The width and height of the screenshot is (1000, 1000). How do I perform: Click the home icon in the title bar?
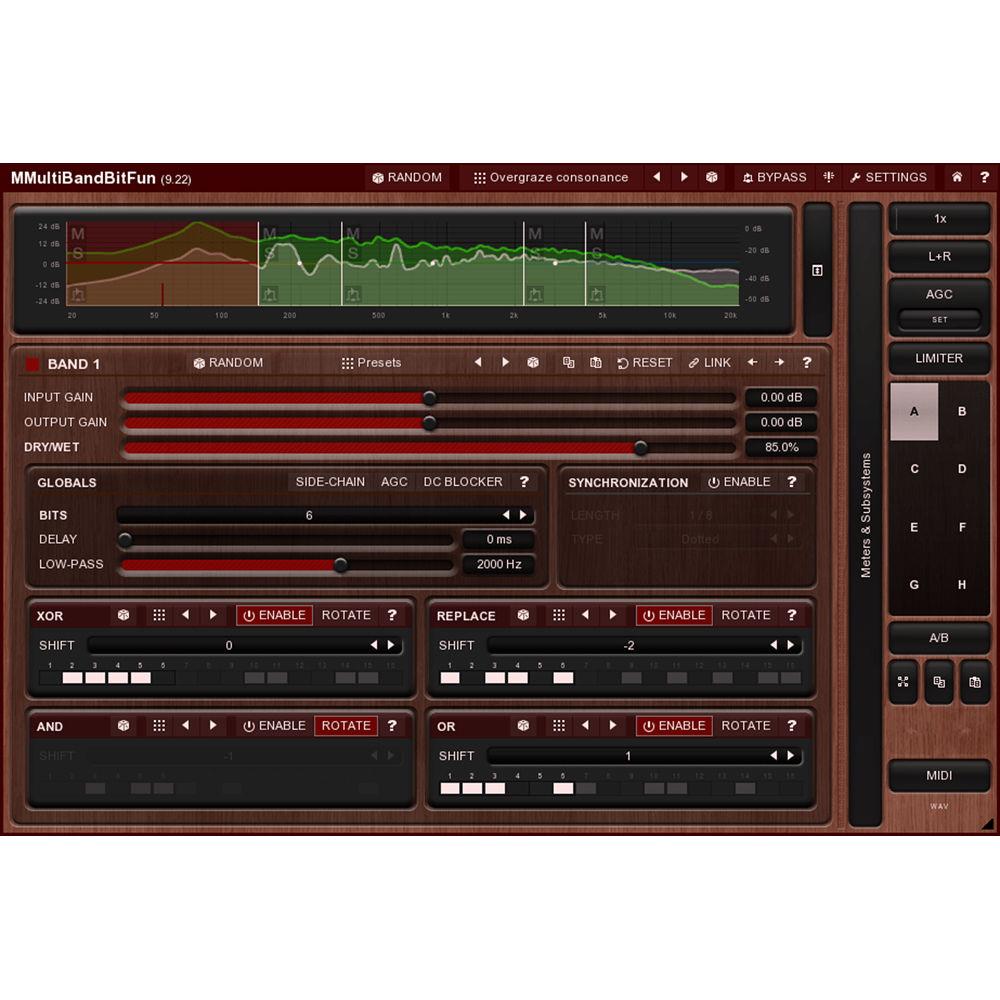click(x=956, y=177)
